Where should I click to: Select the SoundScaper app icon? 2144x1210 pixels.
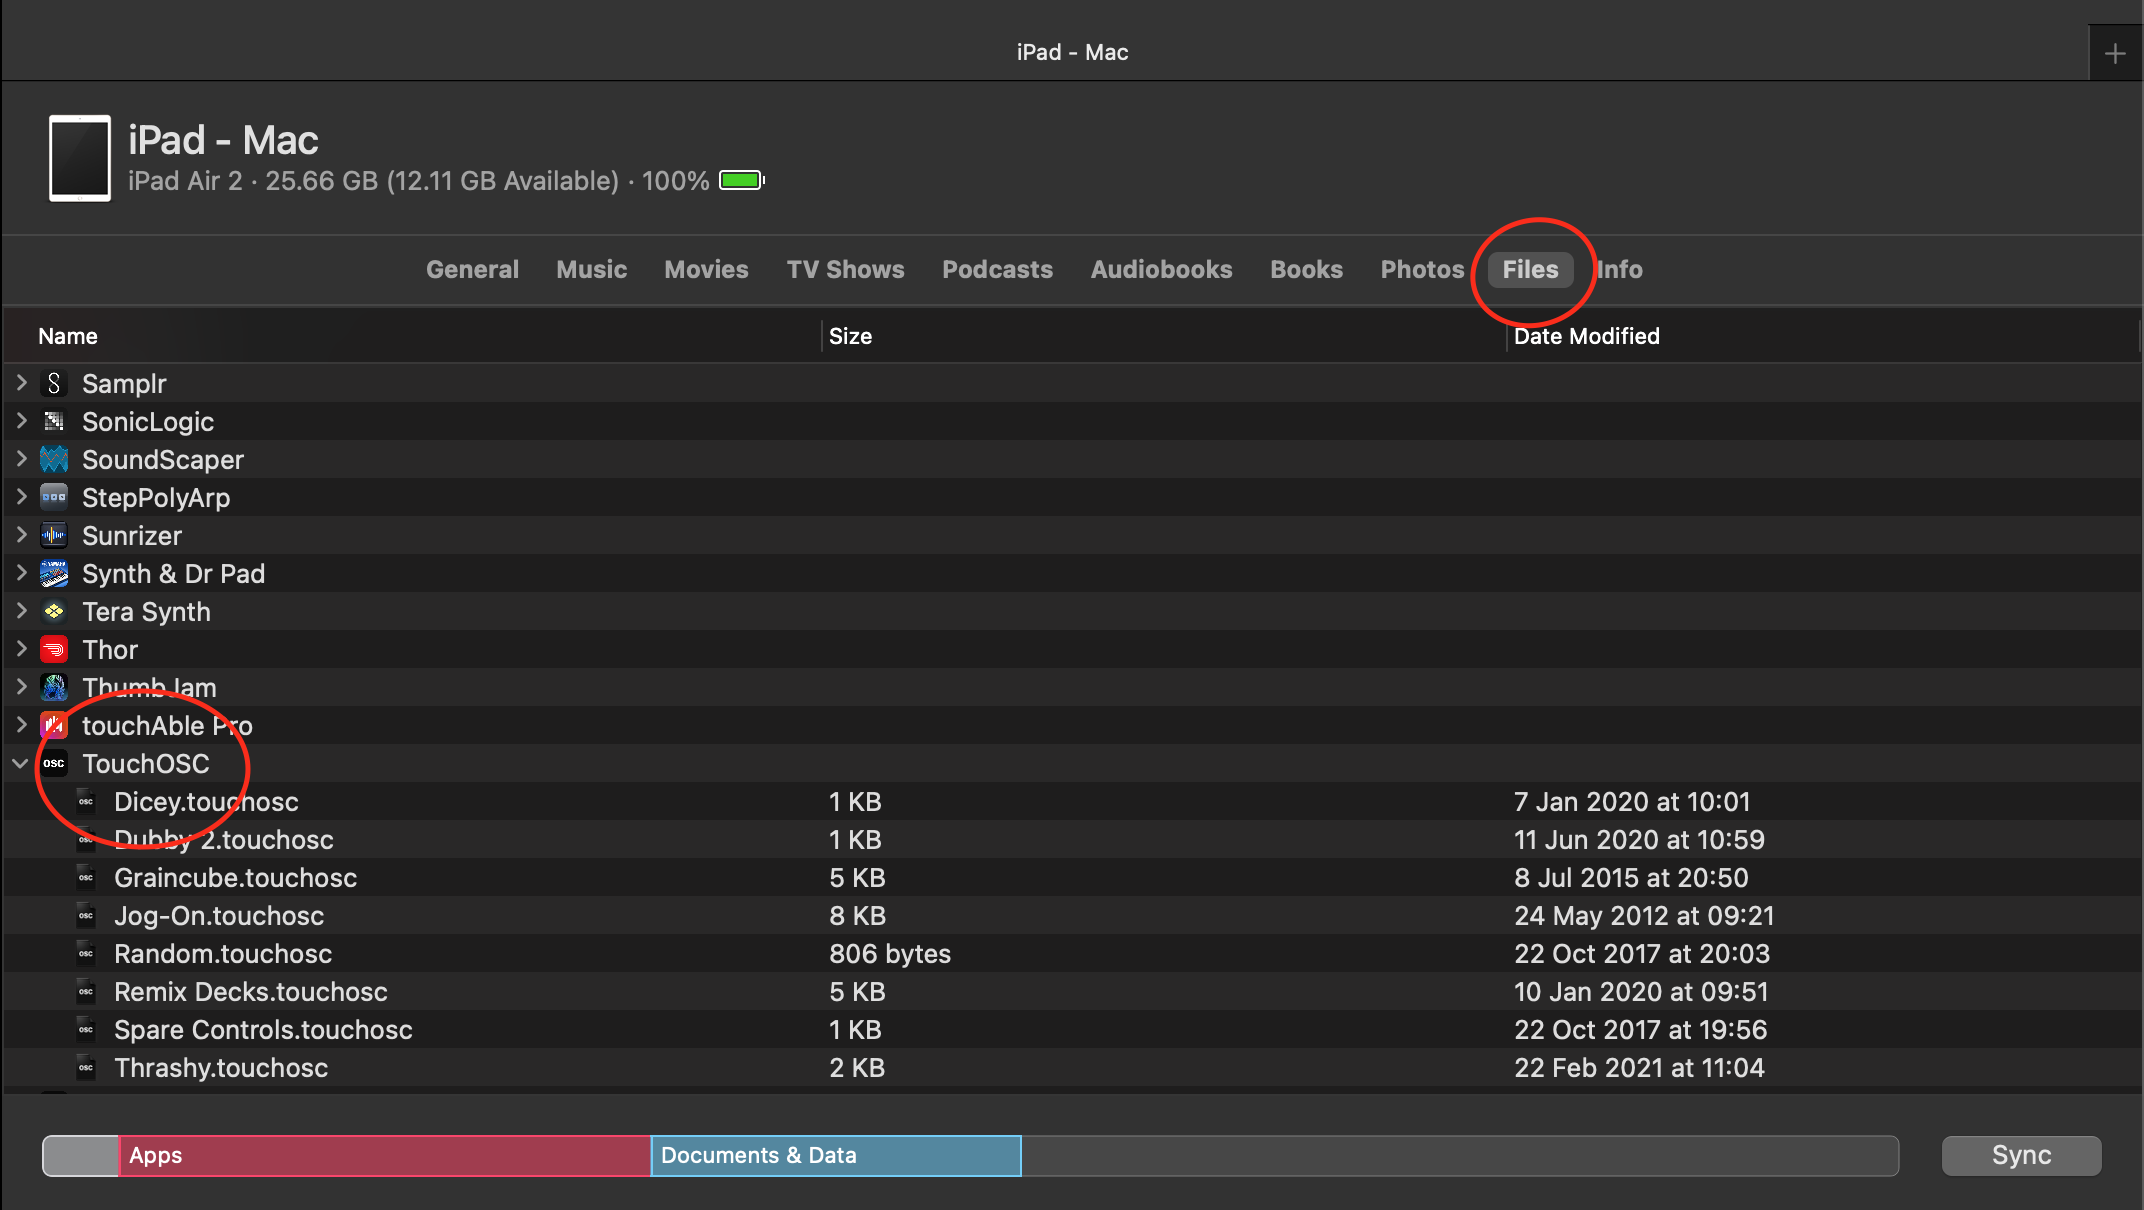tap(54, 460)
